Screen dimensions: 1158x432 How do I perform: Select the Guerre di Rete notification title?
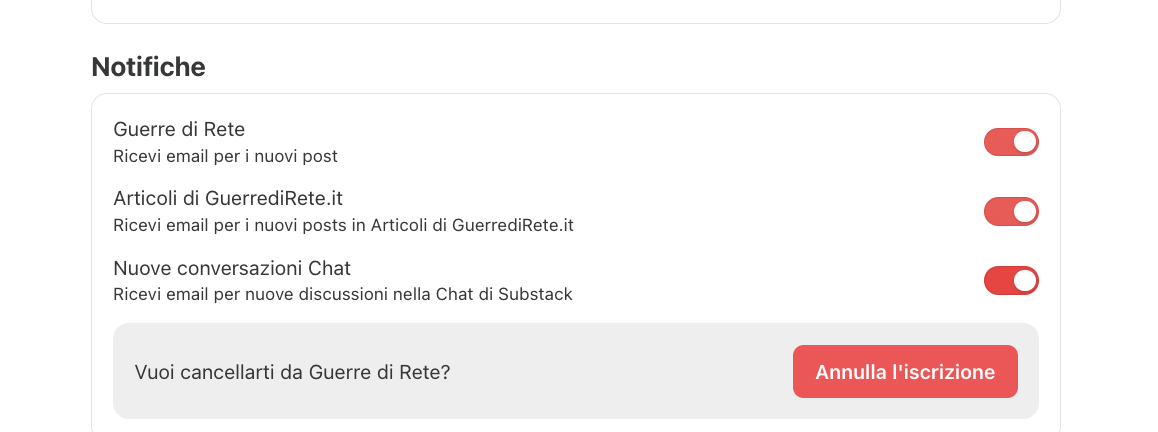point(179,129)
